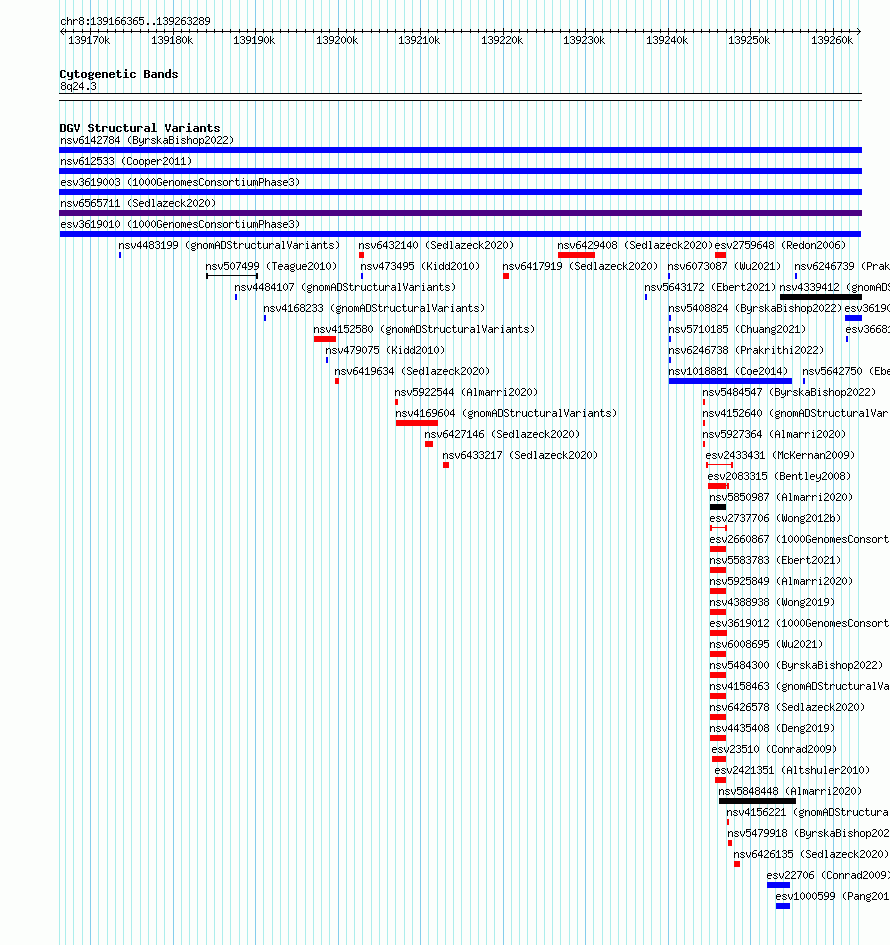
Task: Click nsv4168233 gnomAD variant label
Action: point(374,309)
